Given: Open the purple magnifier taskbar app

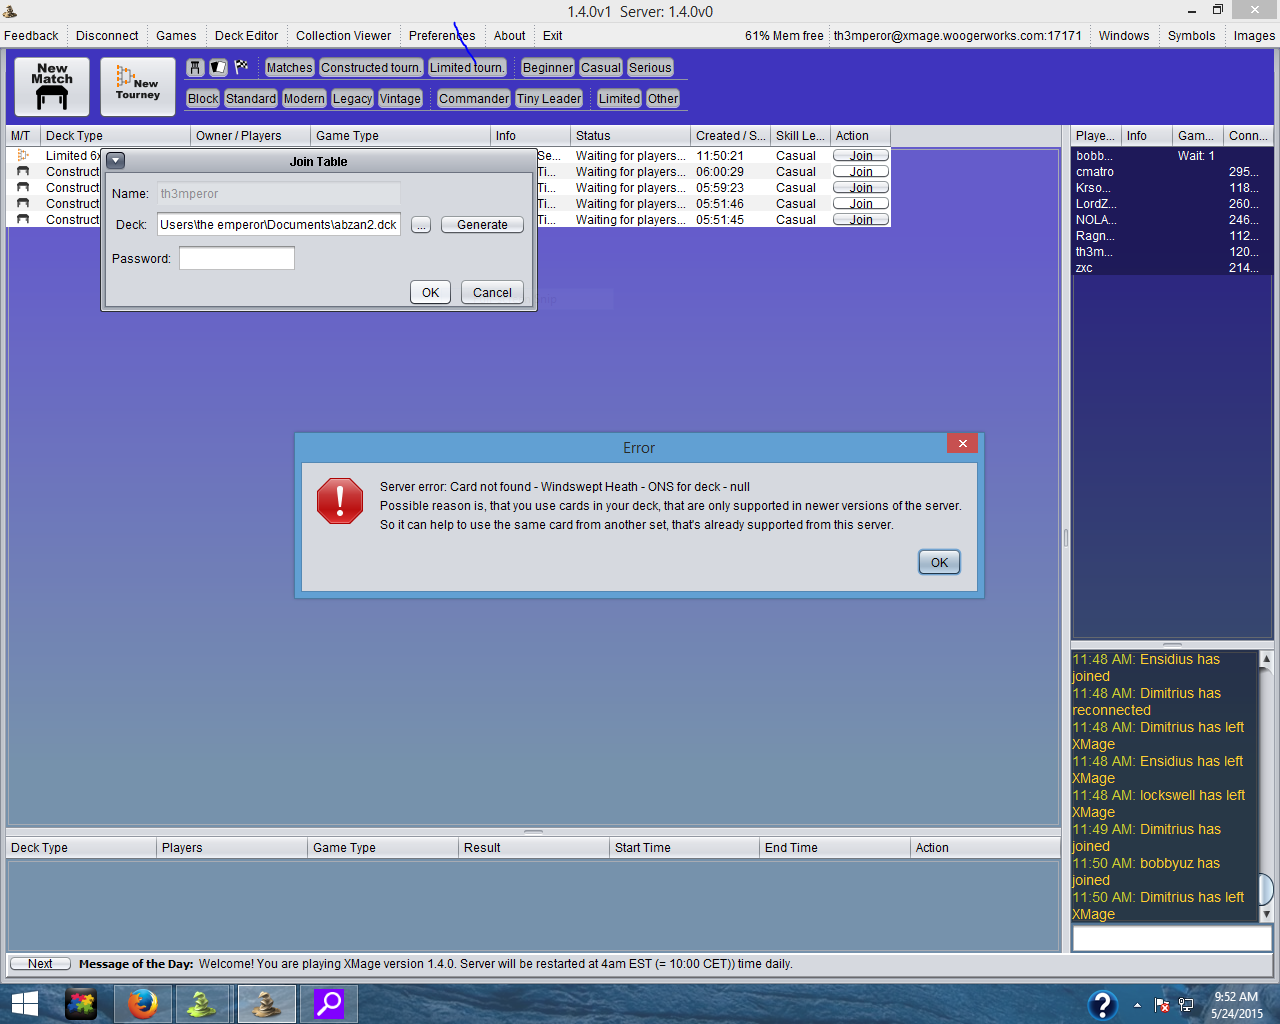Looking at the screenshot, I should [x=329, y=1004].
